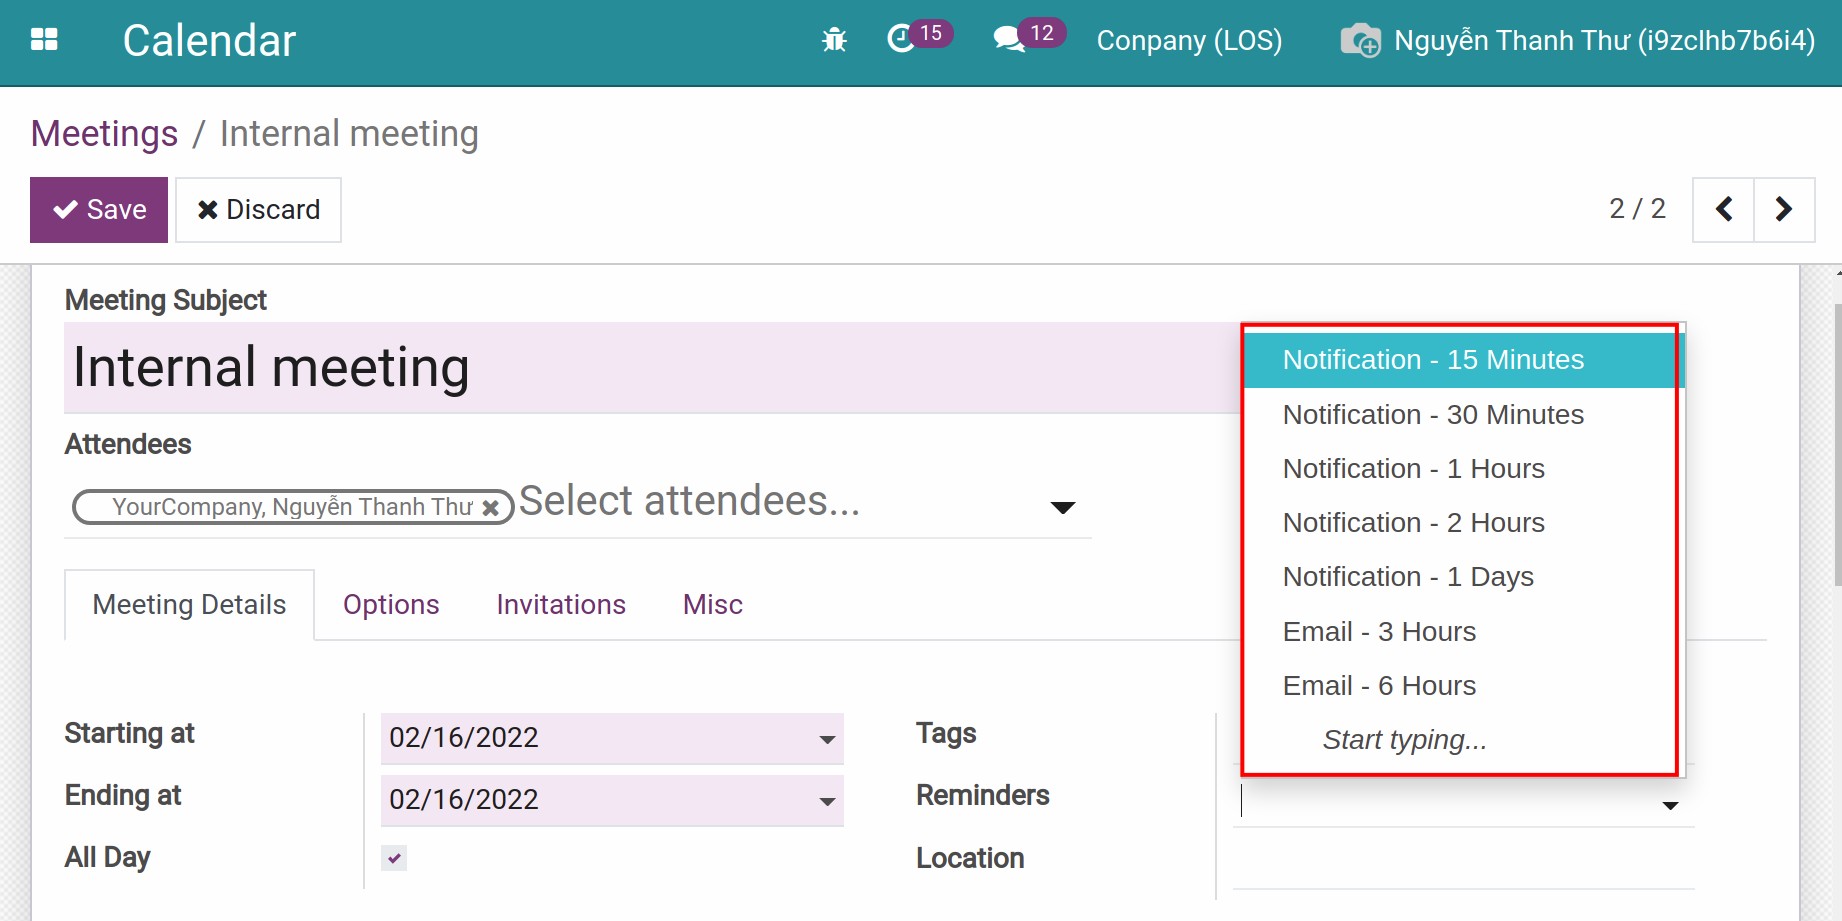This screenshot has width=1842, height=921.
Task: Go to the next record arrow
Action: pos(1785,209)
